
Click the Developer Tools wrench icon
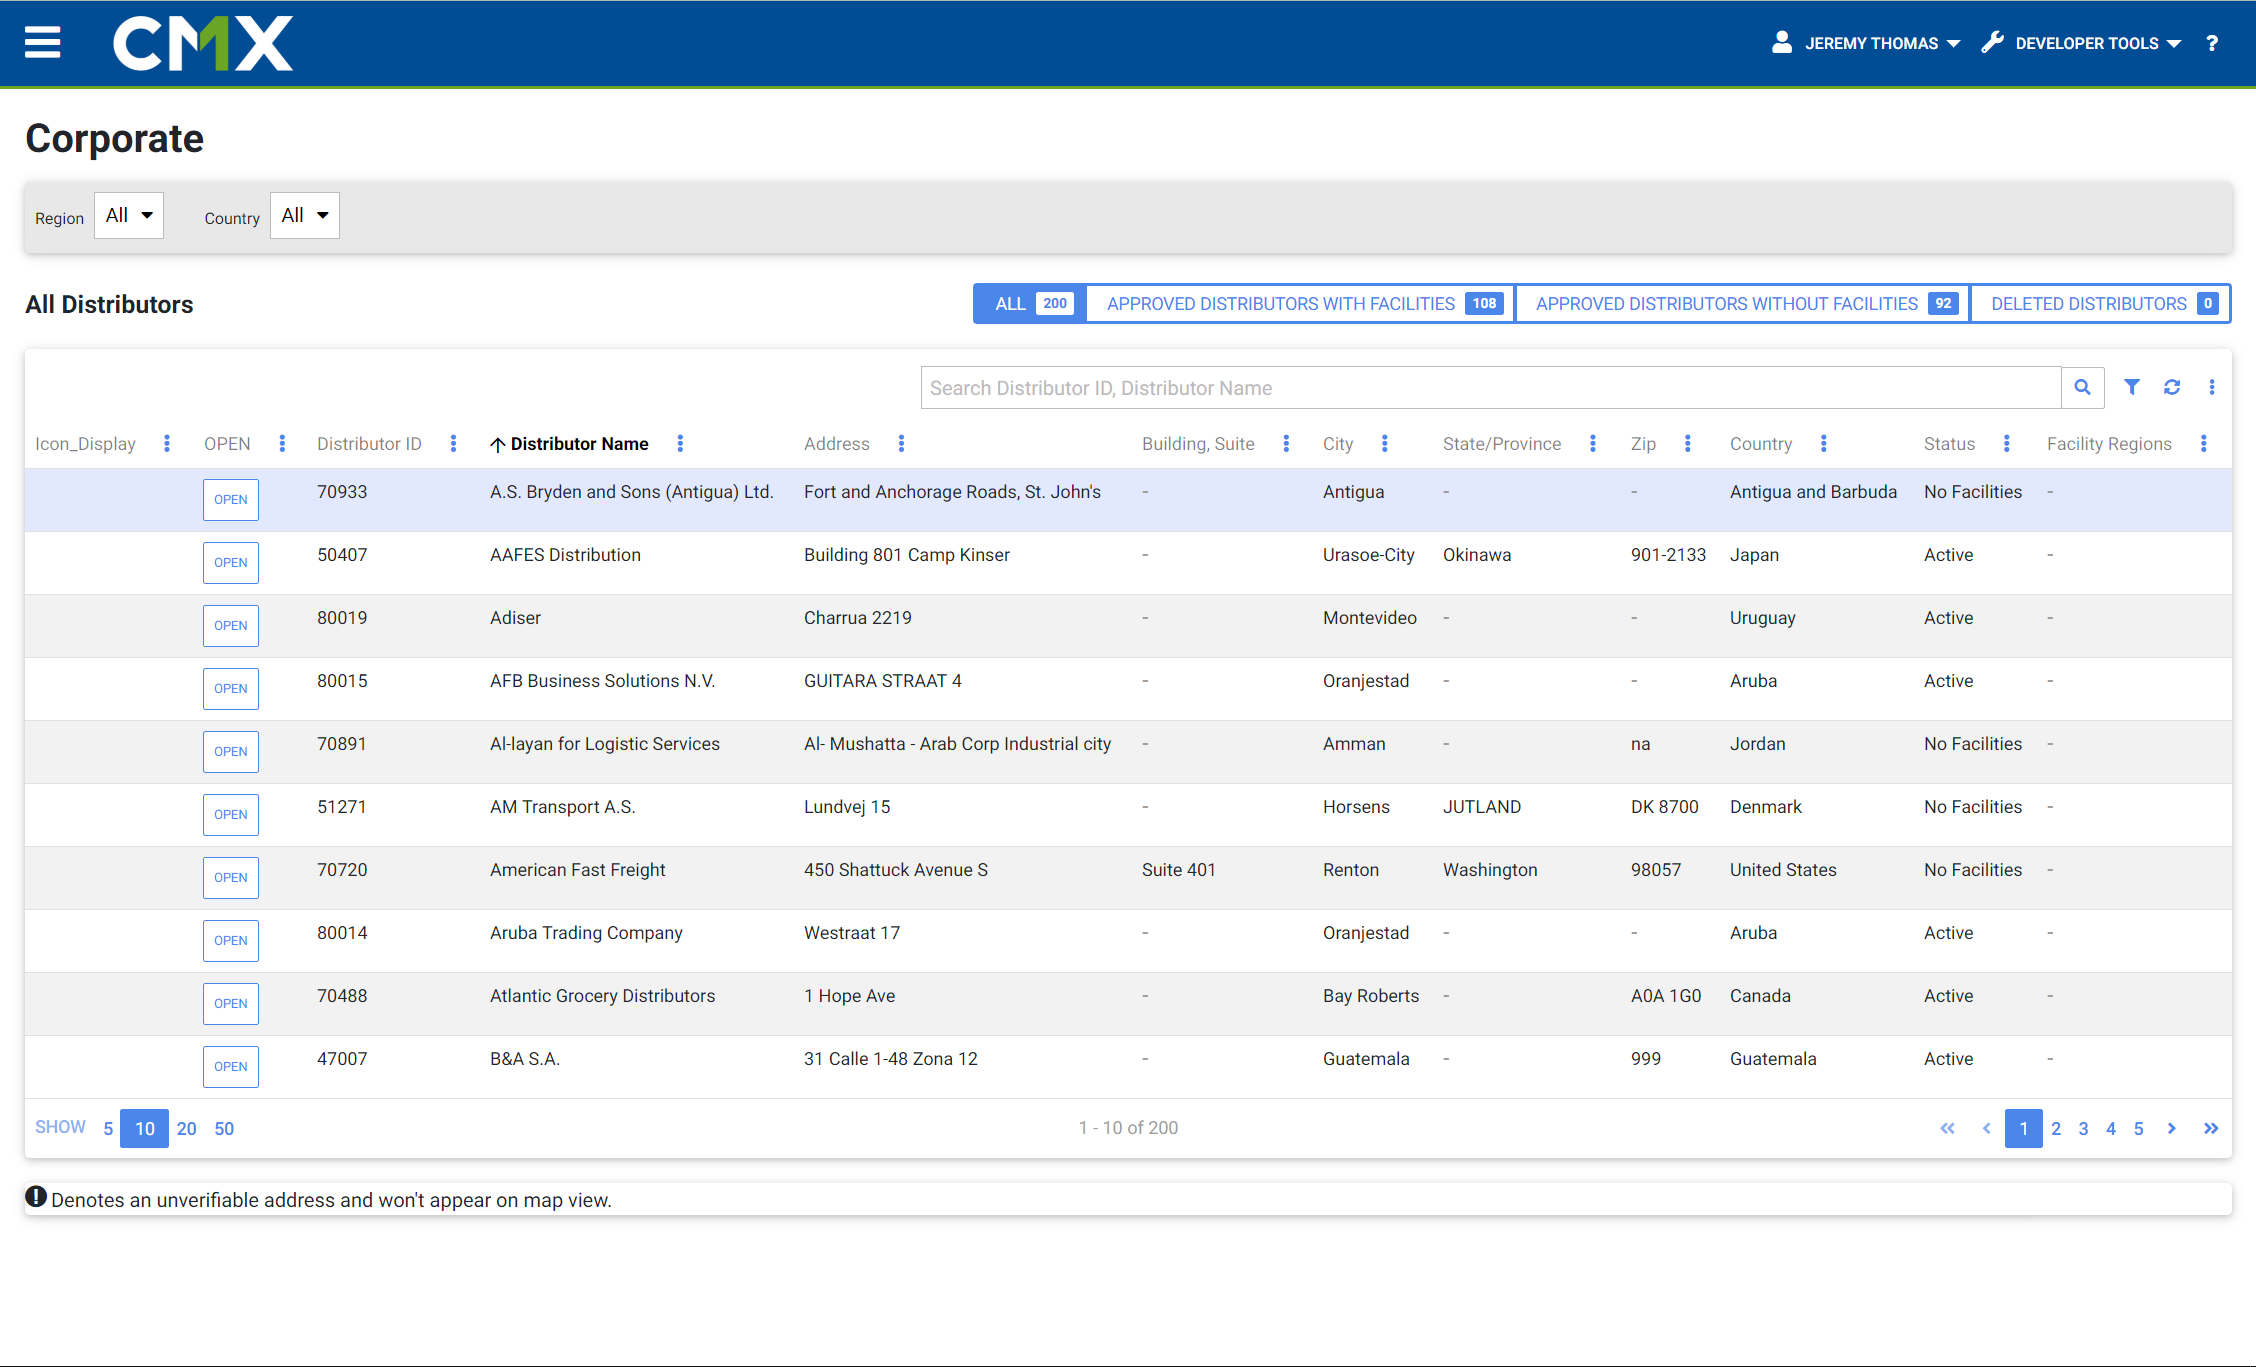[x=1992, y=42]
